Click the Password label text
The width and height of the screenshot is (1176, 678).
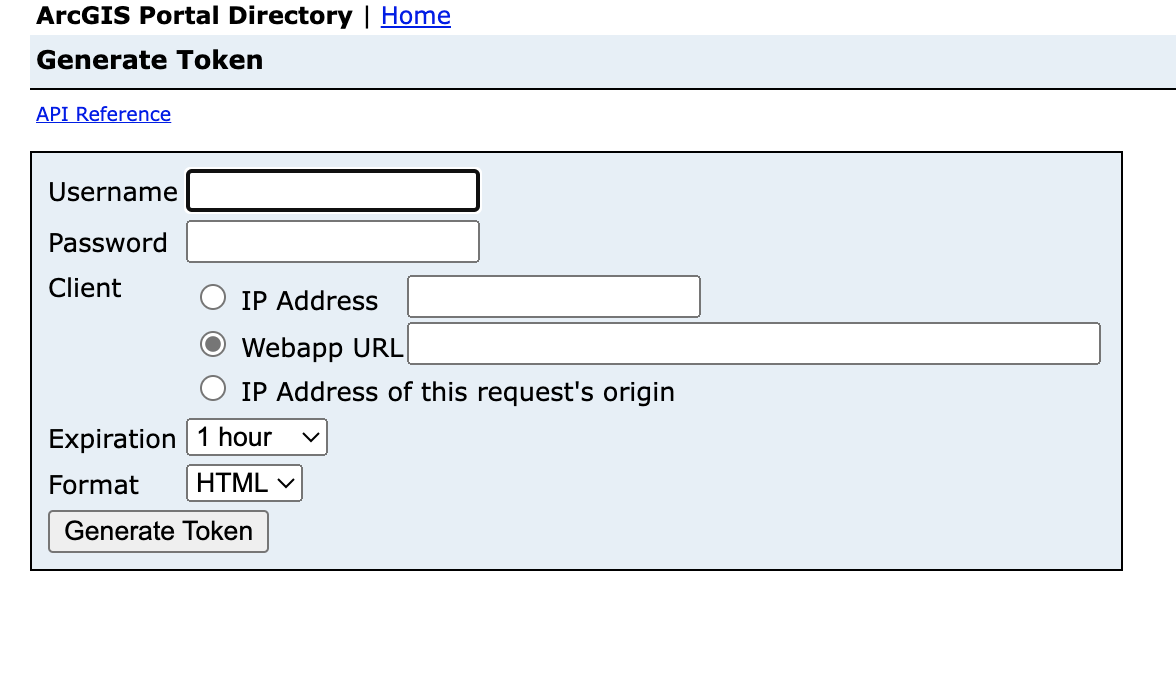[x=108, y=243]
